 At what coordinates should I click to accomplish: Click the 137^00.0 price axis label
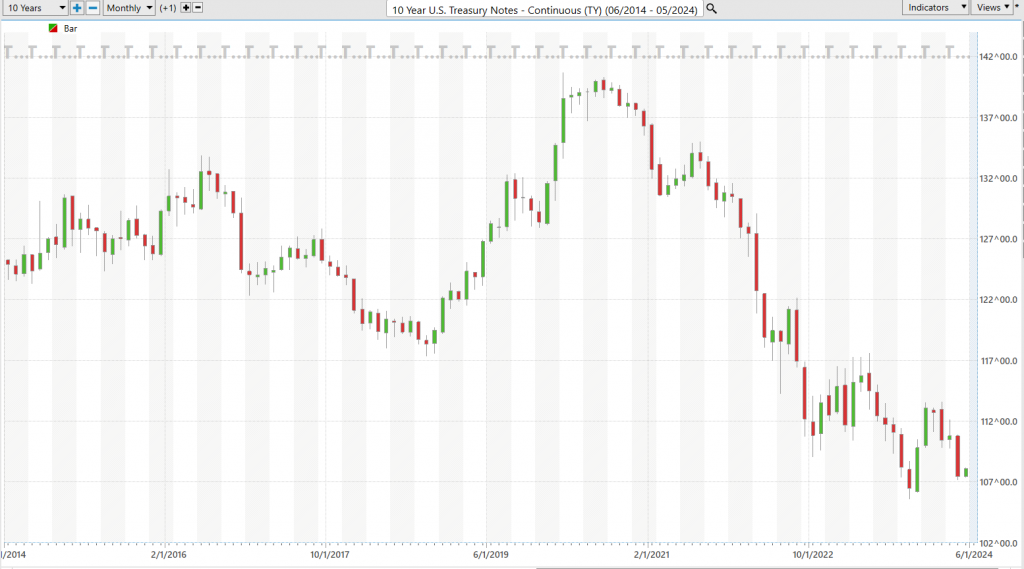pos(998,118)
